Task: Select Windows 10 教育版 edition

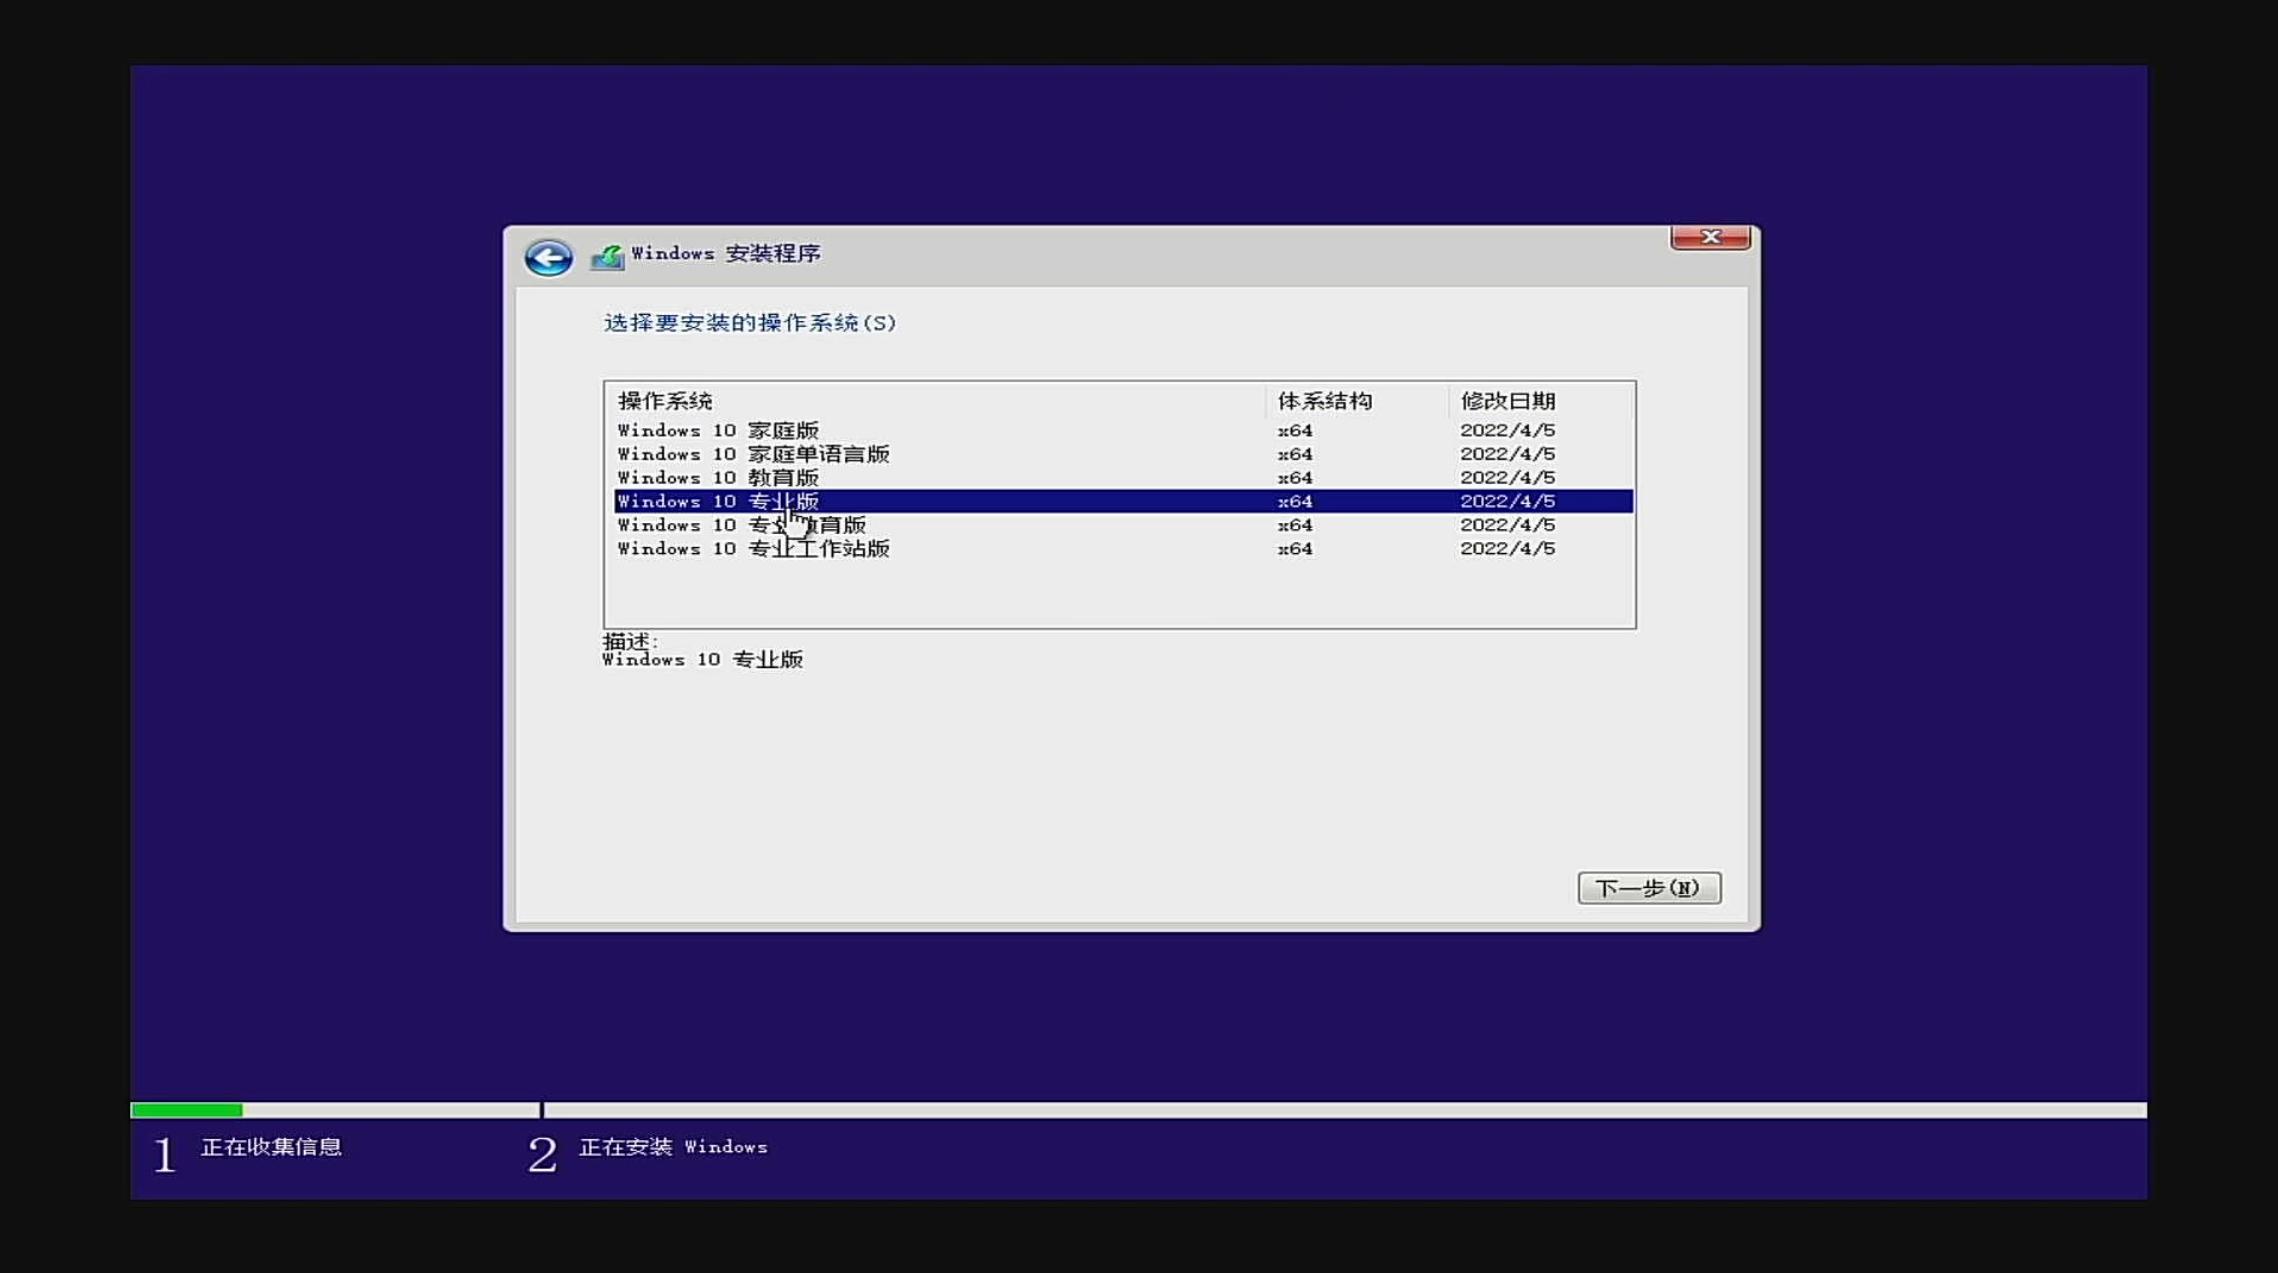Action: tap(720, 477)
